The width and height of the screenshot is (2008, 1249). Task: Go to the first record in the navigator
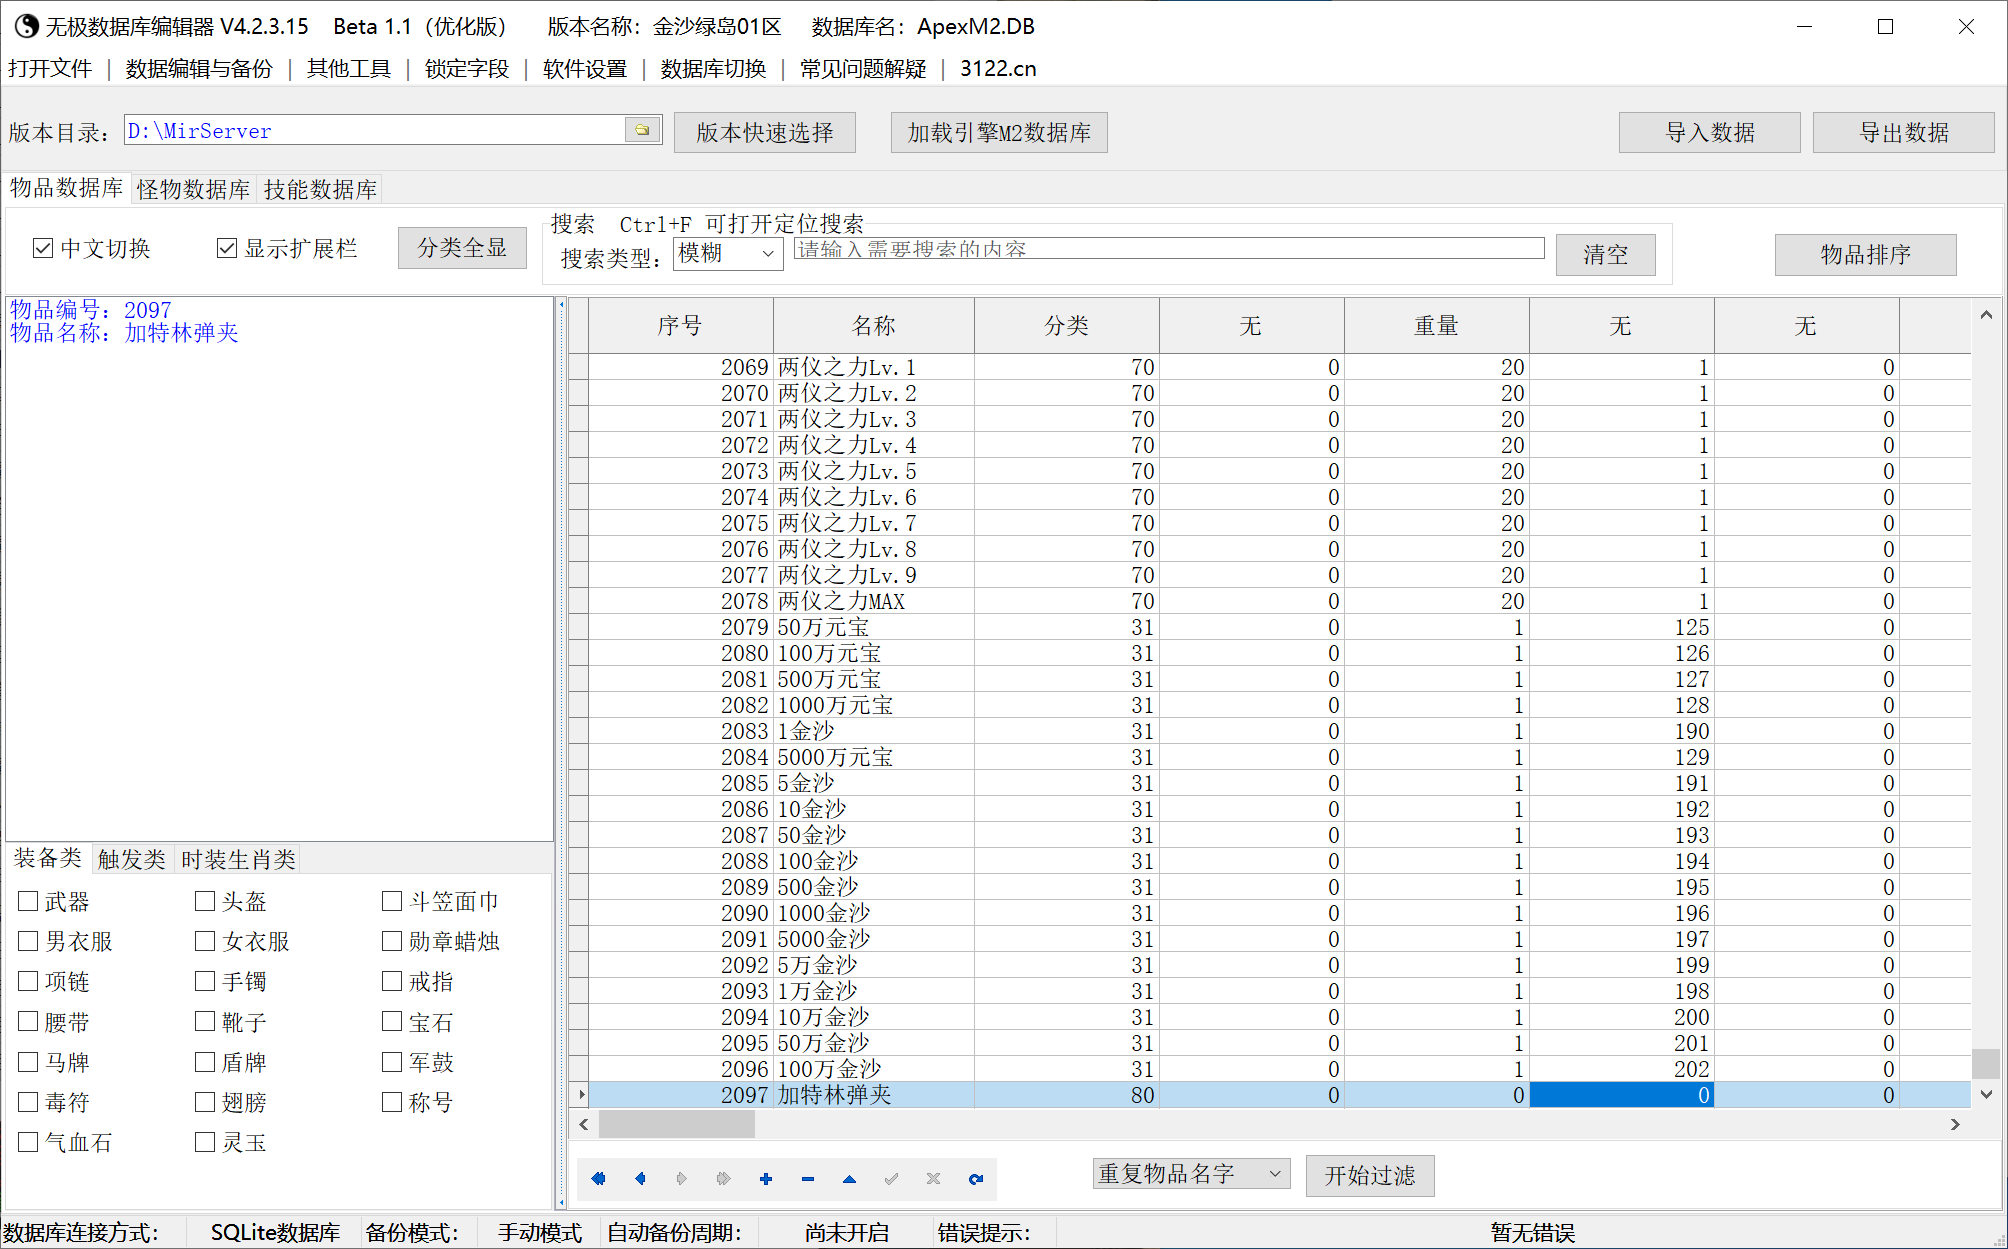(x=598, y=1178)
